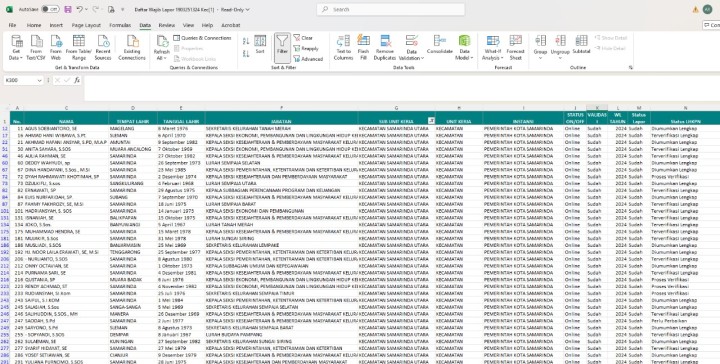
Task: Click the Outline dialog launcher icon
Action: coord(630,67)
